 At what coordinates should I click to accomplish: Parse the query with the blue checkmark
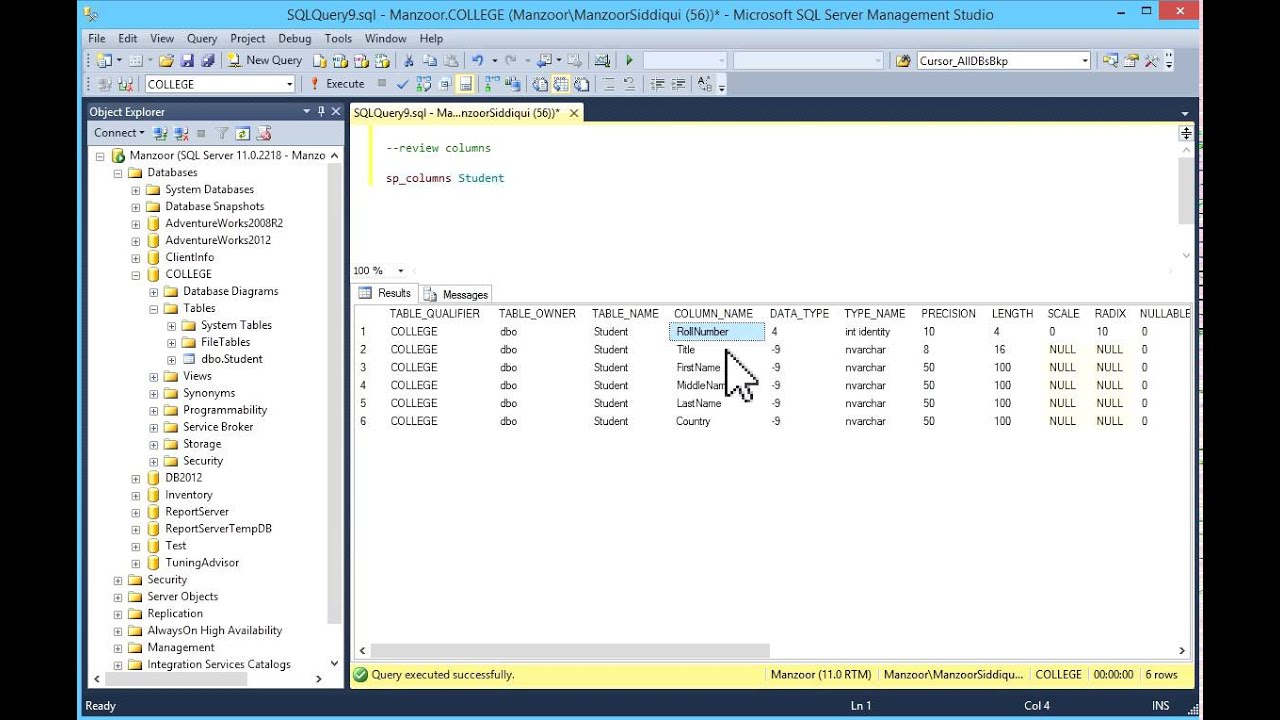[402, 84]
